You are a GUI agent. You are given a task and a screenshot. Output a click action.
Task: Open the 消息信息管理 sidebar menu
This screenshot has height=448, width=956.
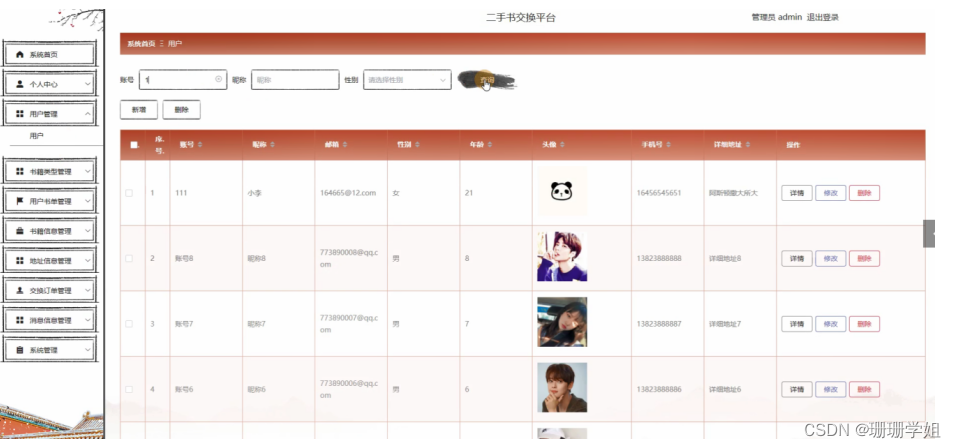coord(50,320)
